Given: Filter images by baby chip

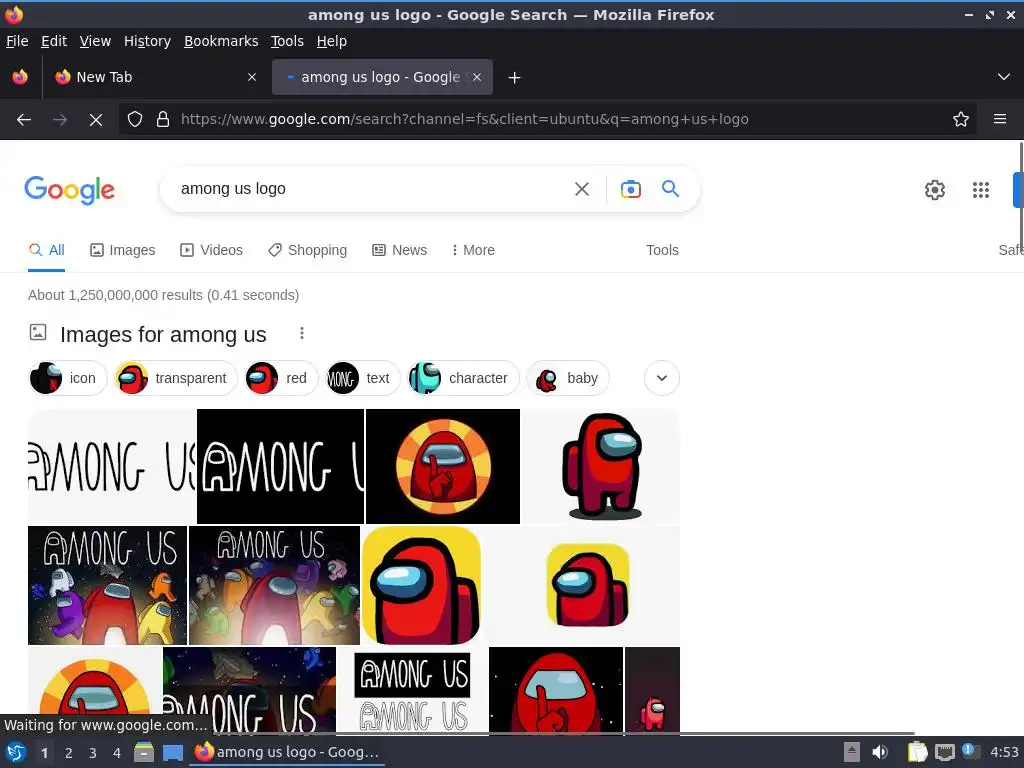Looking at the screenshot, I should [x=568, y=378].
